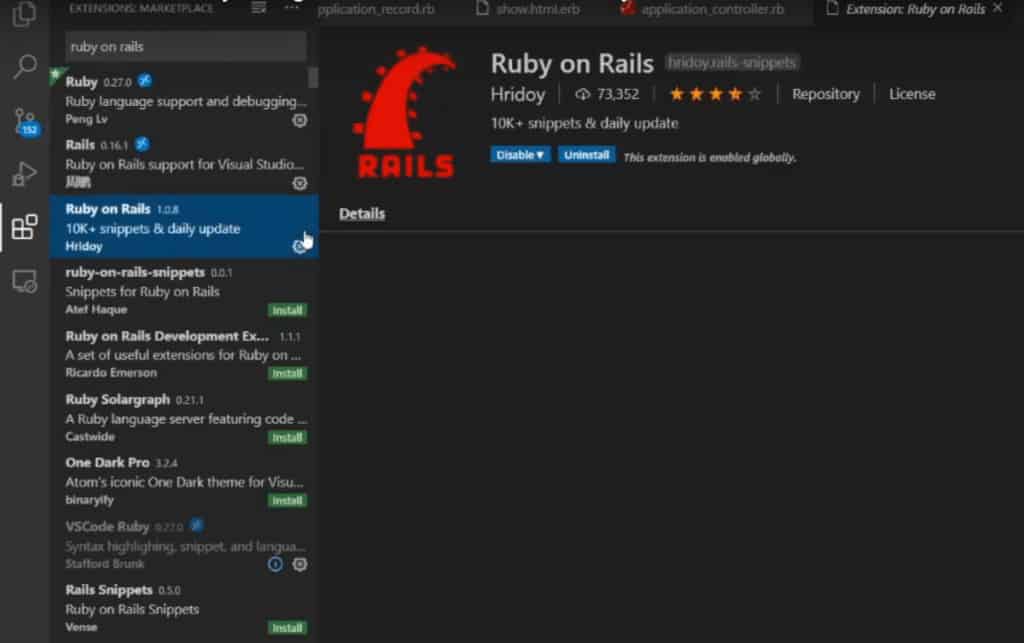Select the Extensions view icon
The width and height of the screenshot is (1024, 643).
(25, 227)
